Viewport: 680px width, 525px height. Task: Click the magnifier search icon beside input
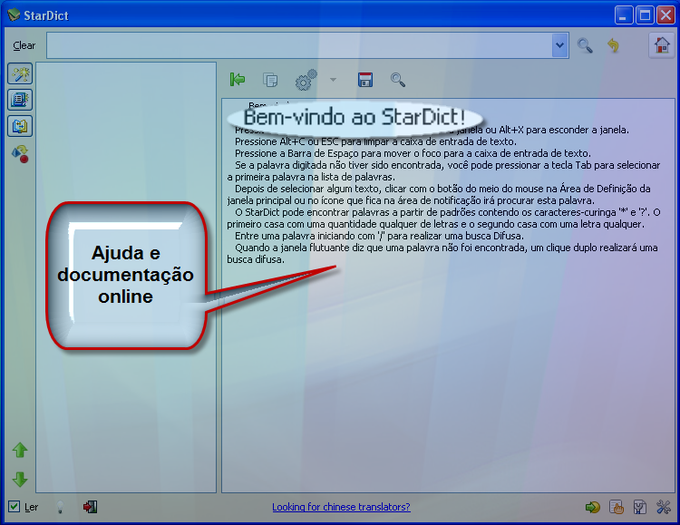tap(585, 45)
